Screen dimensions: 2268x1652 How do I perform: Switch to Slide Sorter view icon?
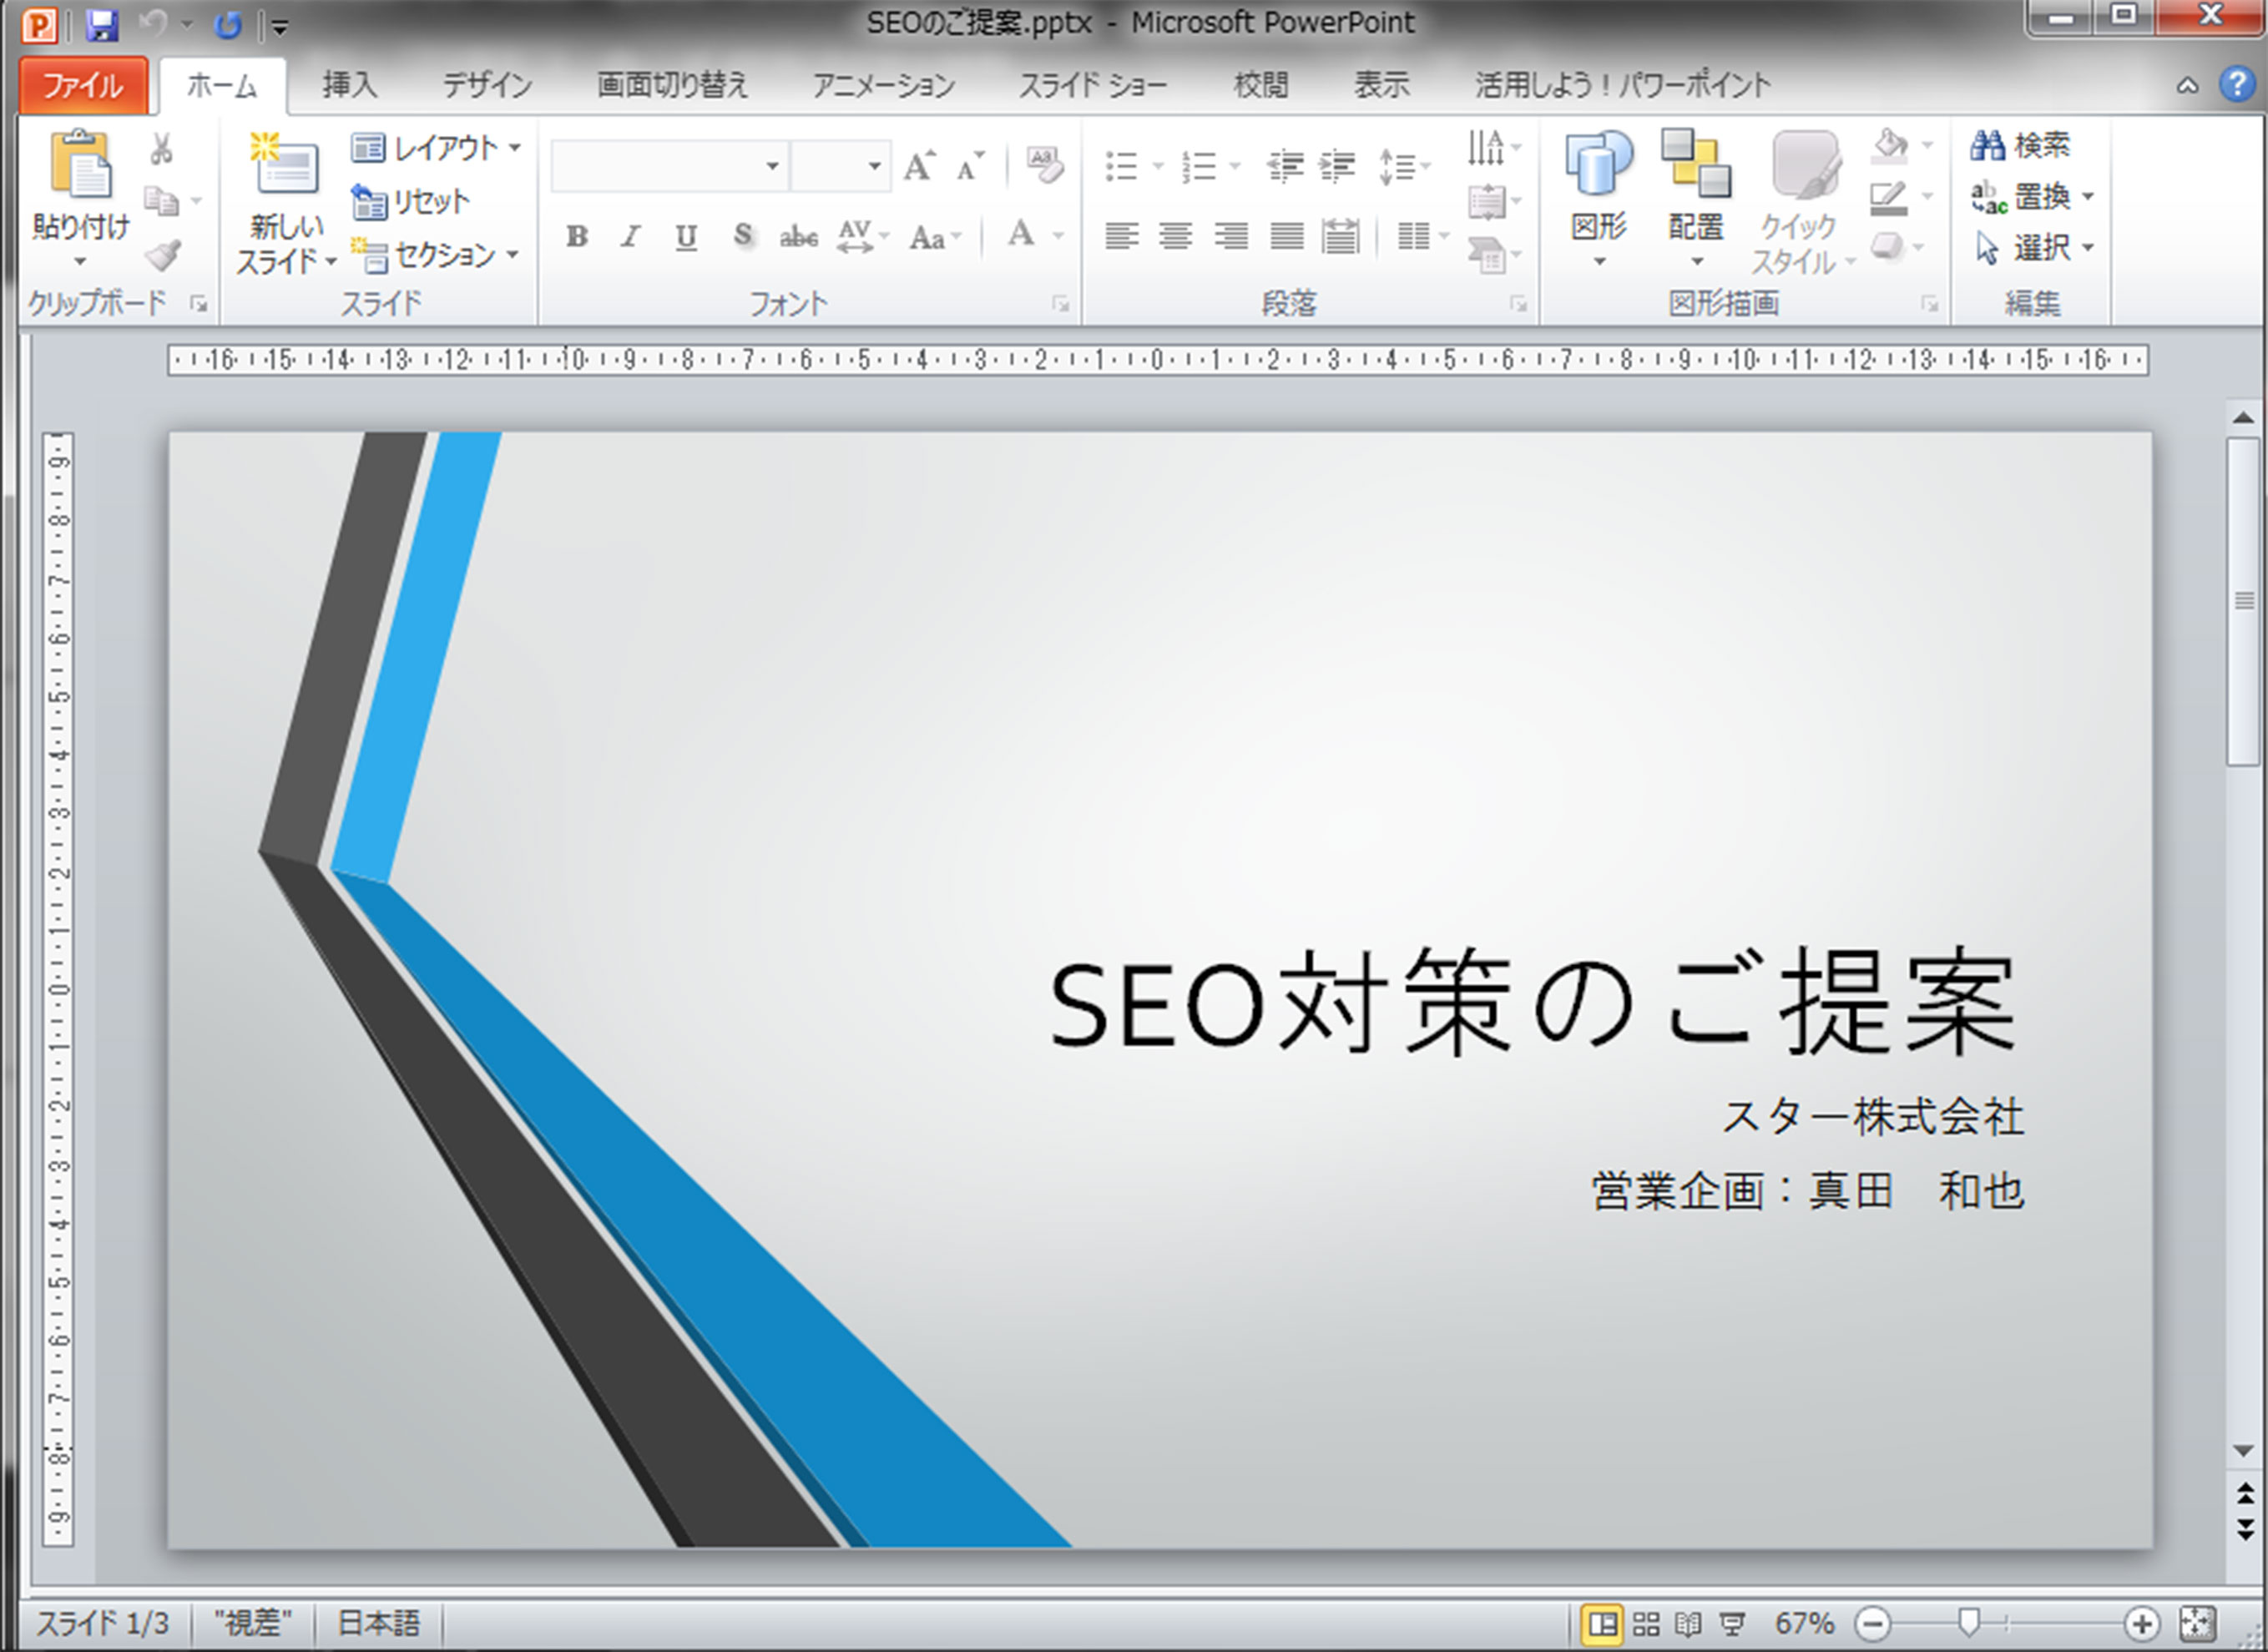(x=1646, y=1622)
